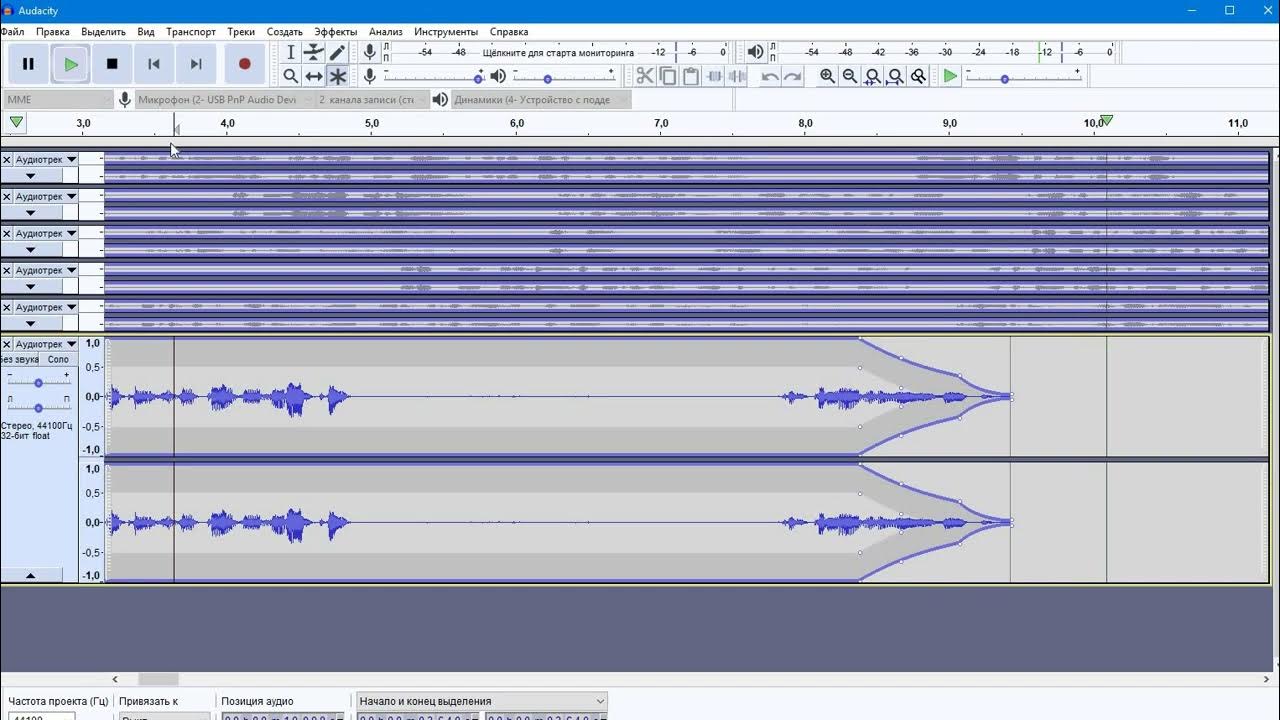This screenshot has height=720, width=1280.
Task: Open the Эффекты menu
Action: (x=335, y=32)
